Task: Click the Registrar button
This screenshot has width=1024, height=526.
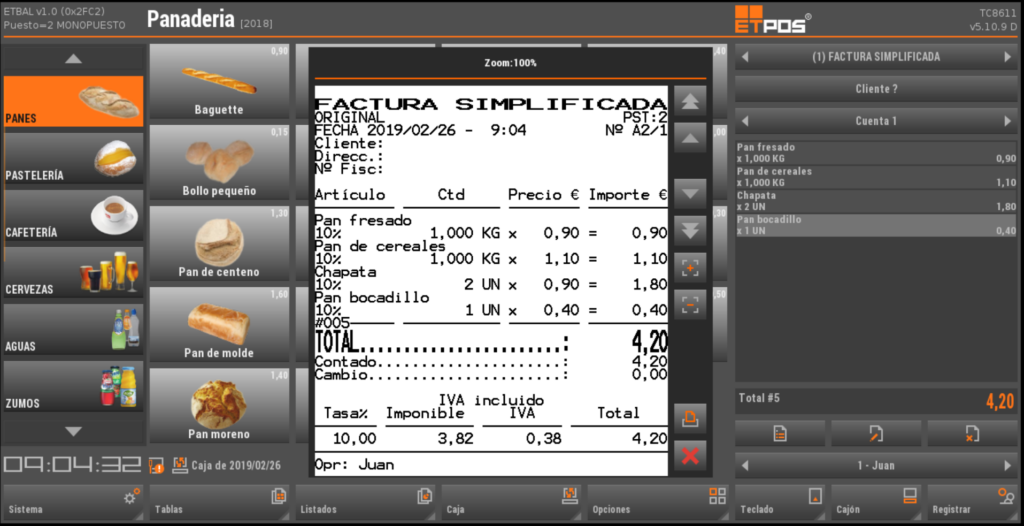Action: pyautogui.click(x=972, y=502)
